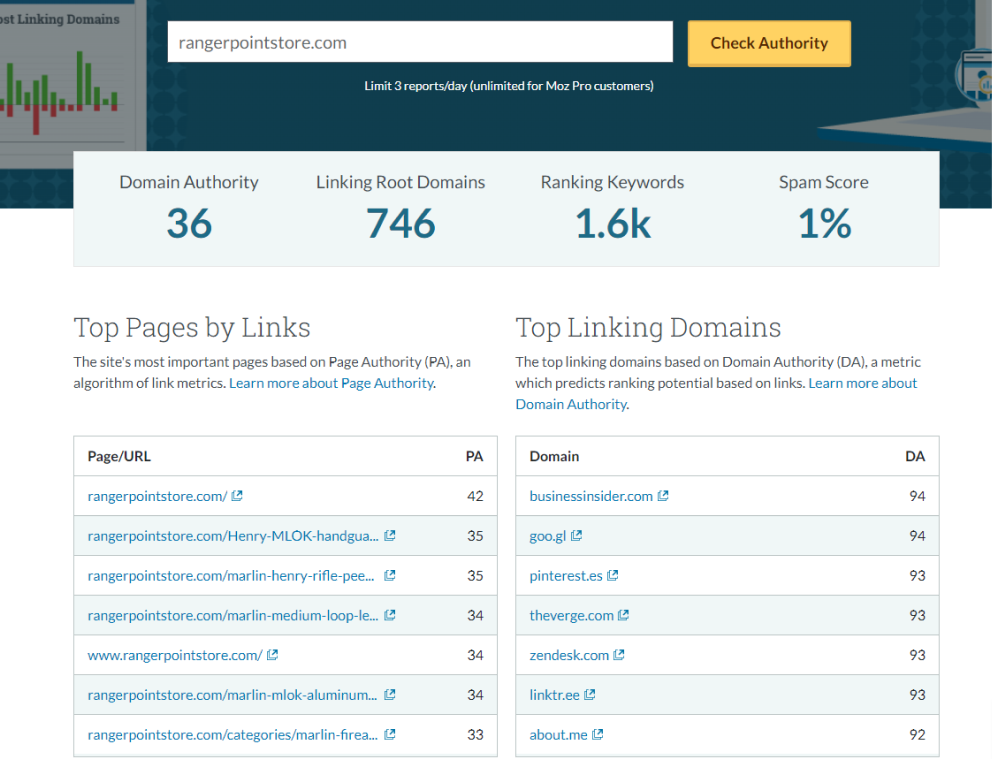Image resolution: width=993 pixels, height=759 pixels.
Task: Click the Page/URL column header
Action: pos(119,456)
